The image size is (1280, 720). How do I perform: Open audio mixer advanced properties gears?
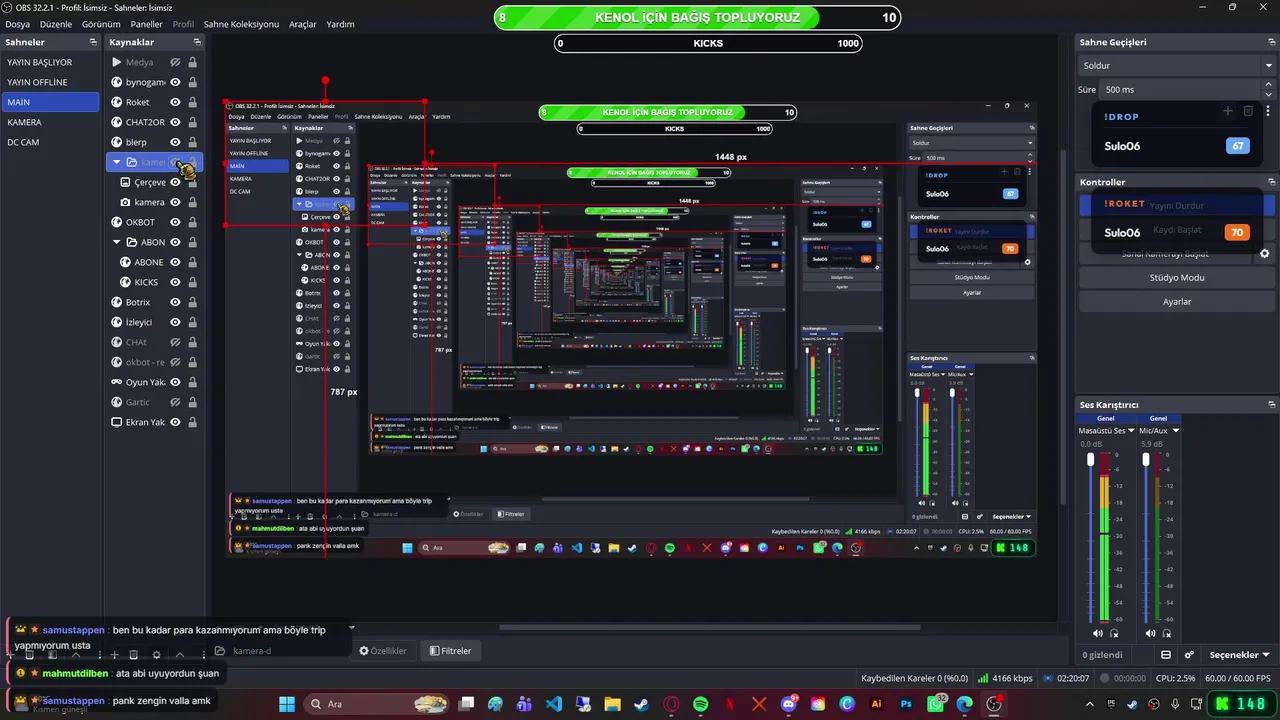[1189, 655]
